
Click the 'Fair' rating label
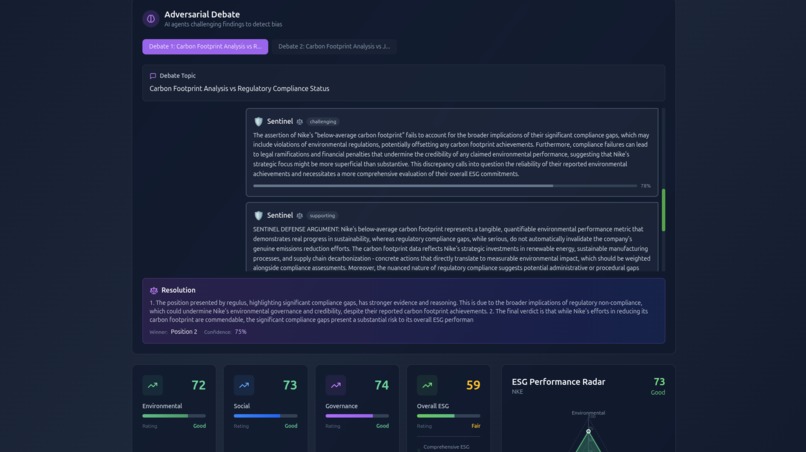coord(476,426)
